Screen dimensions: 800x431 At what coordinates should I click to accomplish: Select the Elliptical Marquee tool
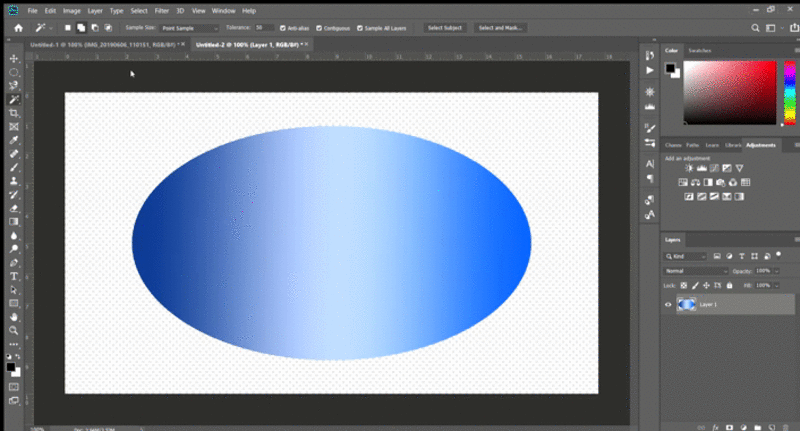(x=14, y=72)
